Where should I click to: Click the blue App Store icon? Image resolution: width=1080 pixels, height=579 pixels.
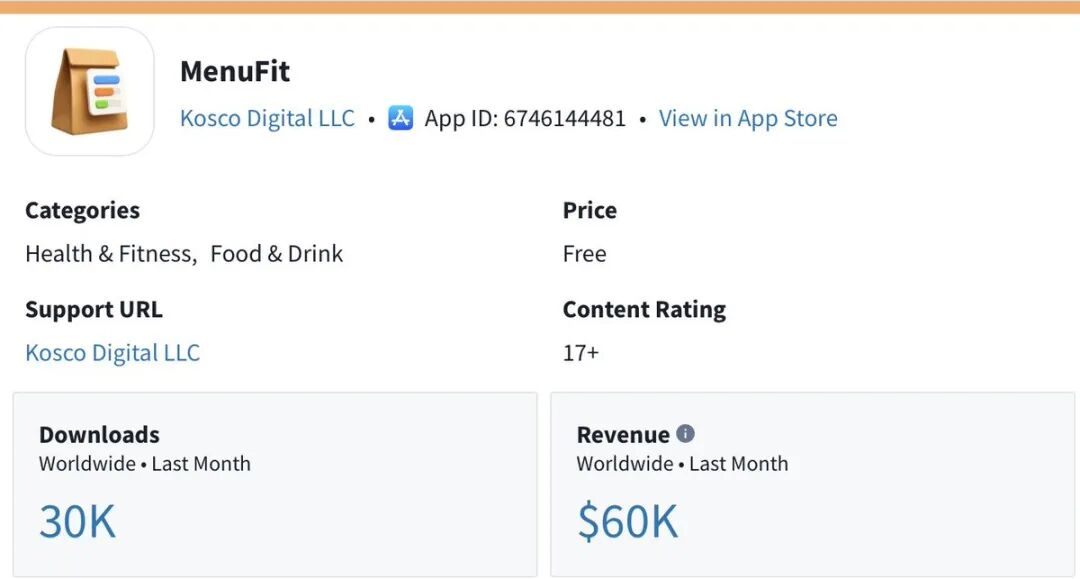(x=401, y=118)
